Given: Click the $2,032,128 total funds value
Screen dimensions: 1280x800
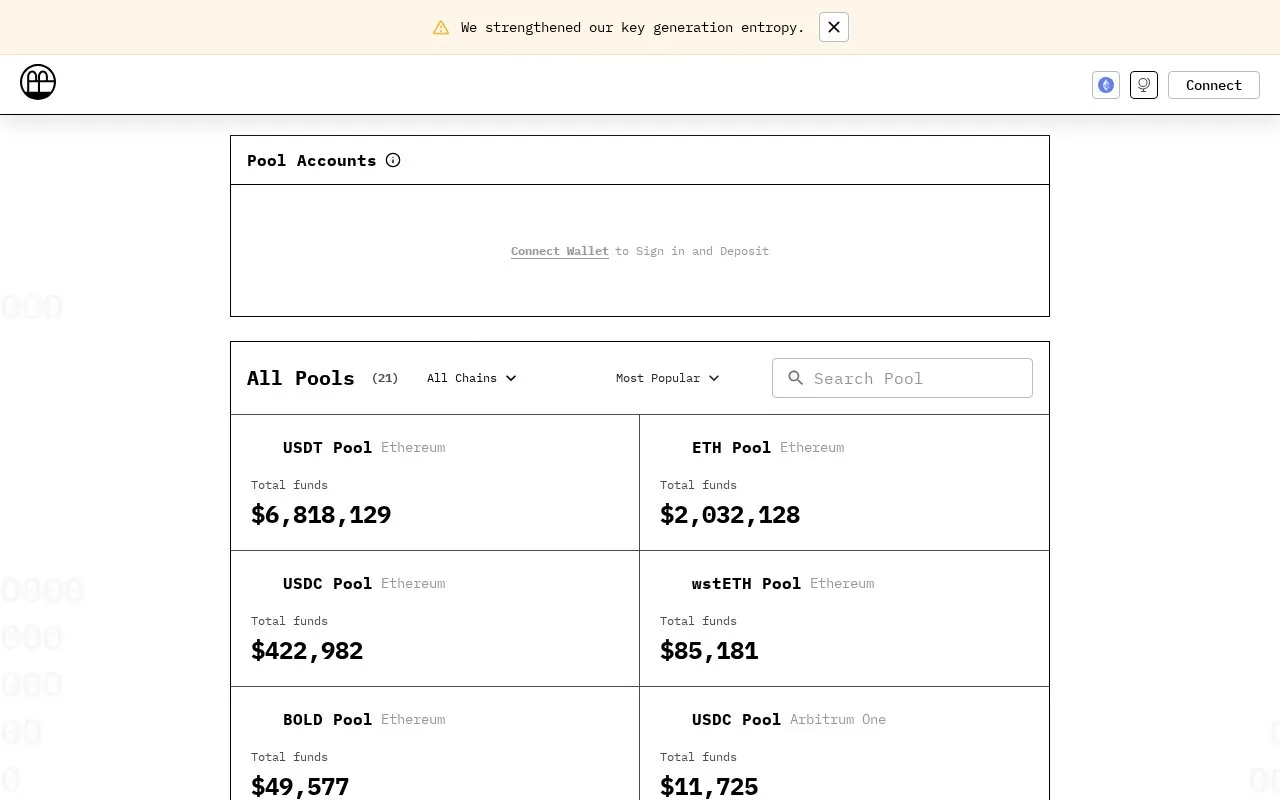Looking at the screenshot, I should 730,515.
